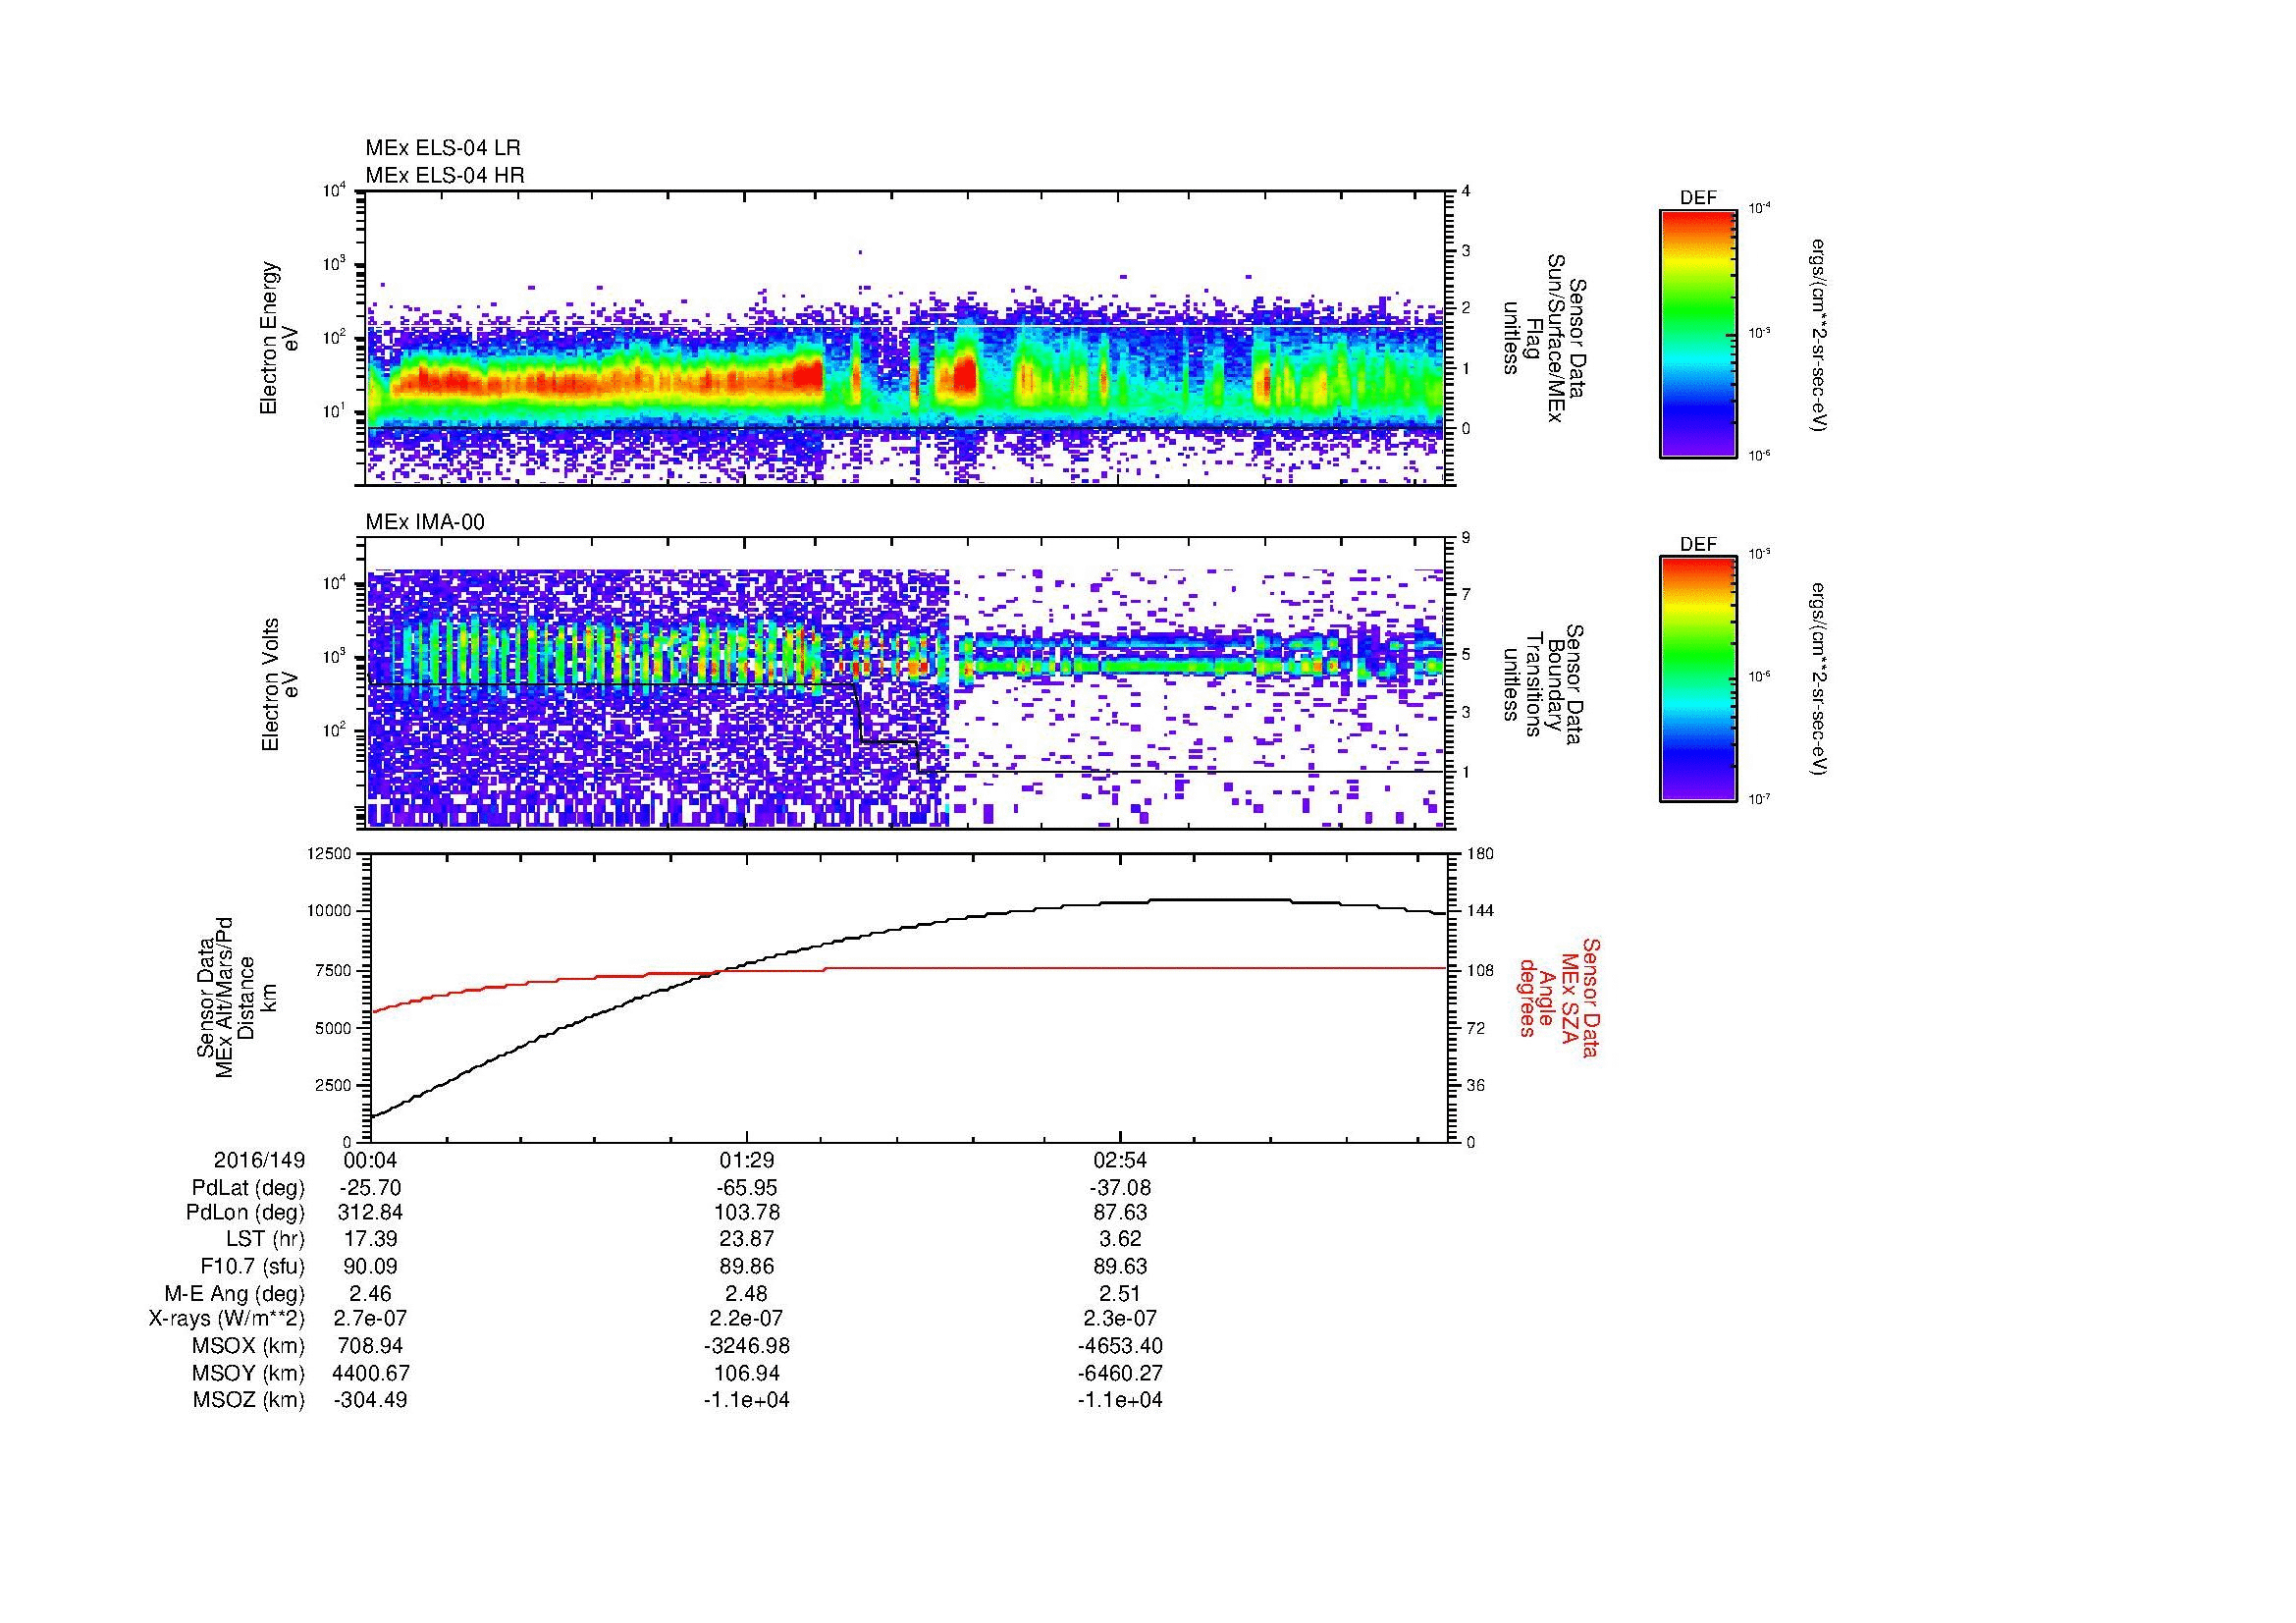The width and height of the screenshot is (2296, 1623).
Task: Click the LST value '3.62'
Action: pyautogui.click(x=1120, y=1239)
